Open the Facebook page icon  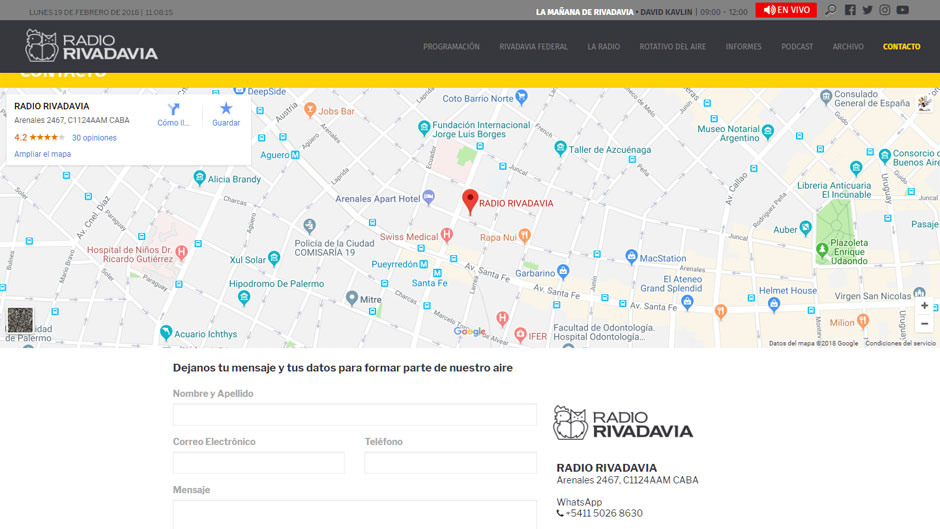pyautogui.click(x=850, y=10)
